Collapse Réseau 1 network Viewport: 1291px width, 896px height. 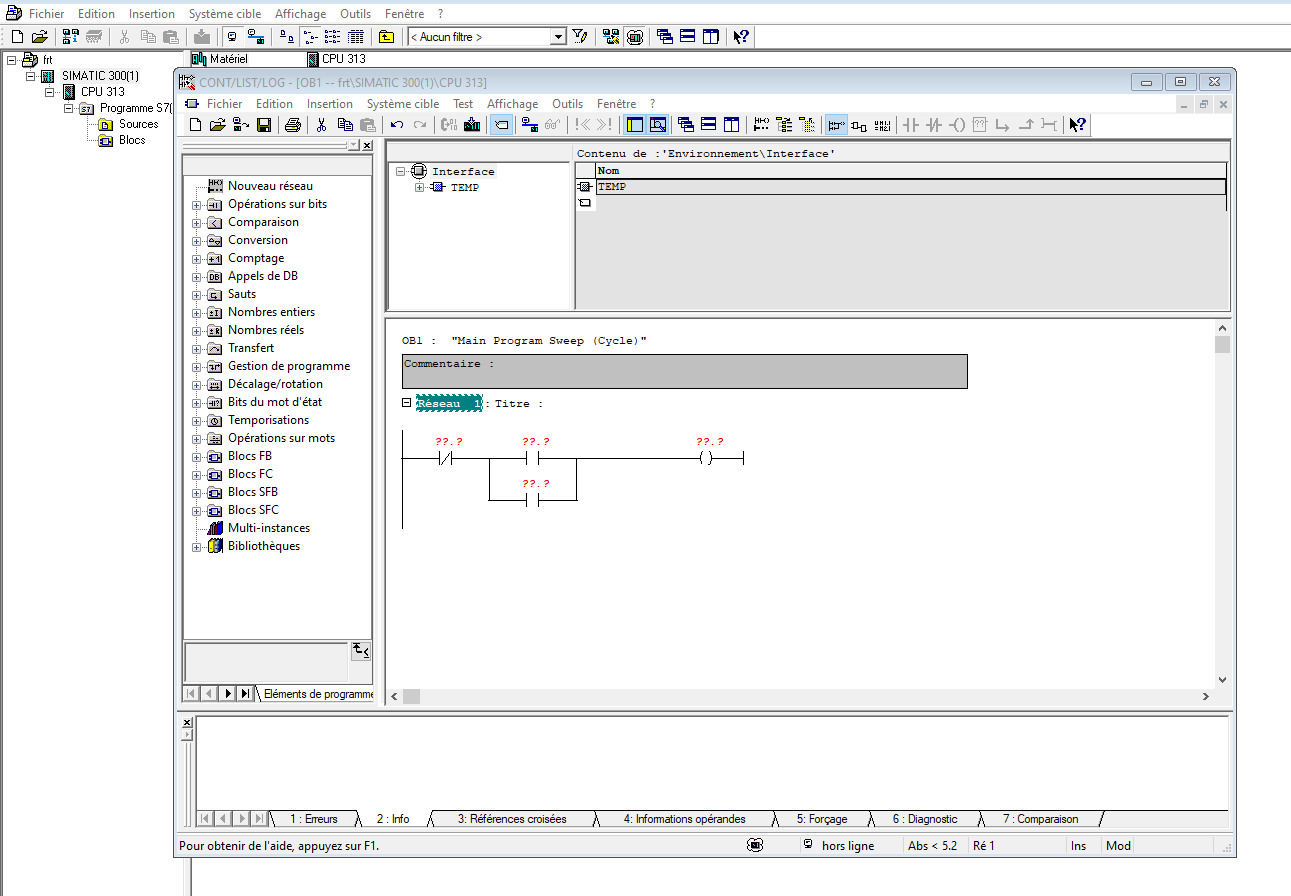(x=407, y=403)
